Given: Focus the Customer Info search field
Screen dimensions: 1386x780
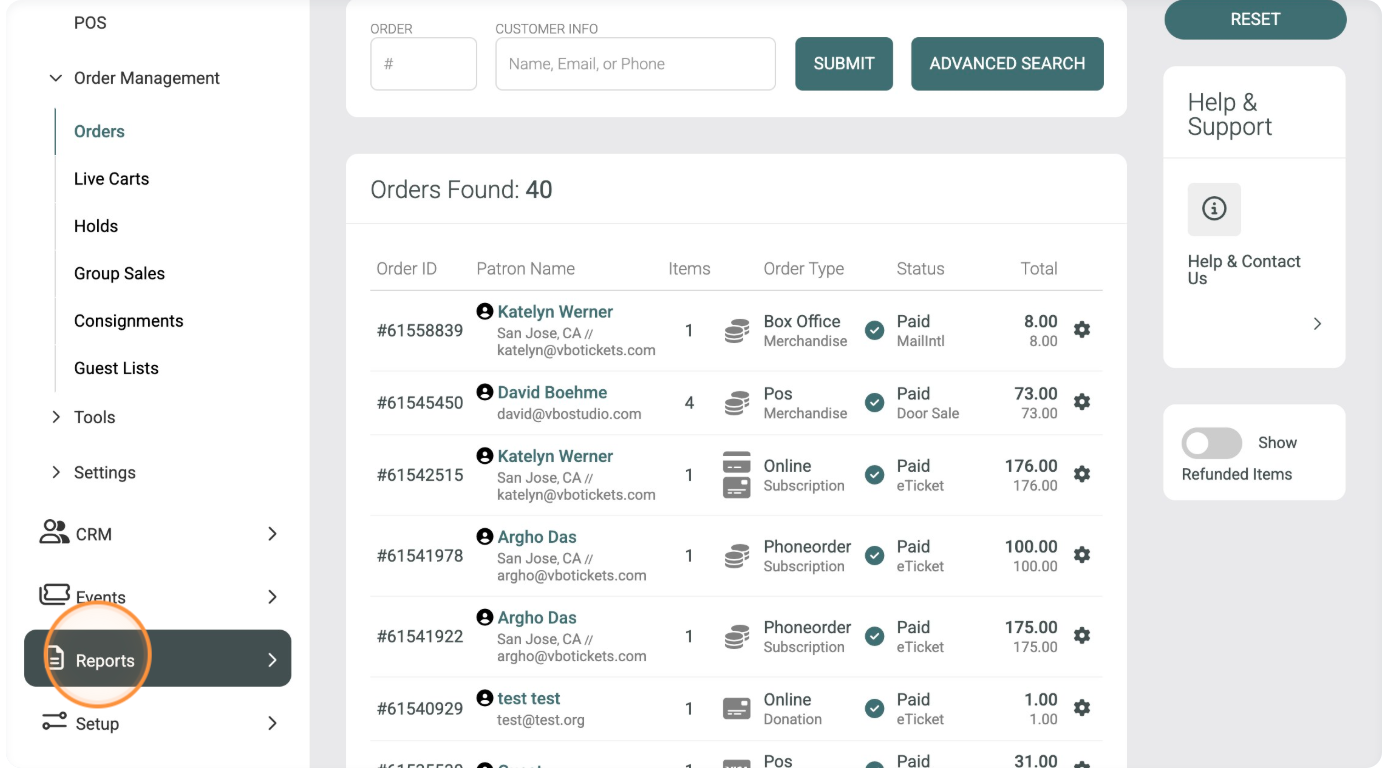Looking at the screenshot, I should [x=635, y=64].
